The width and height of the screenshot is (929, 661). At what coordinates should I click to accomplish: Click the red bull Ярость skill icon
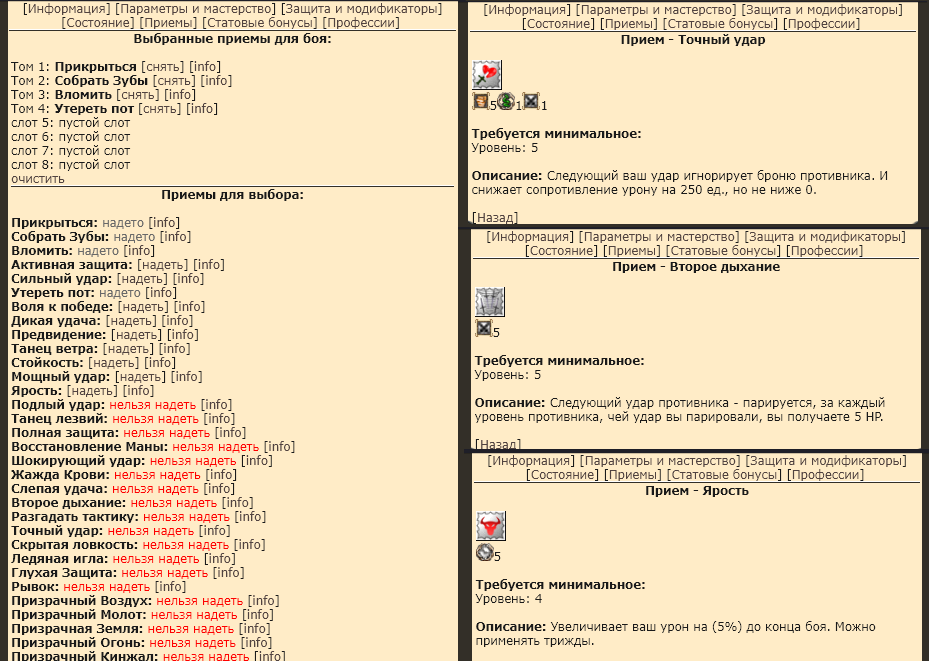490,526
